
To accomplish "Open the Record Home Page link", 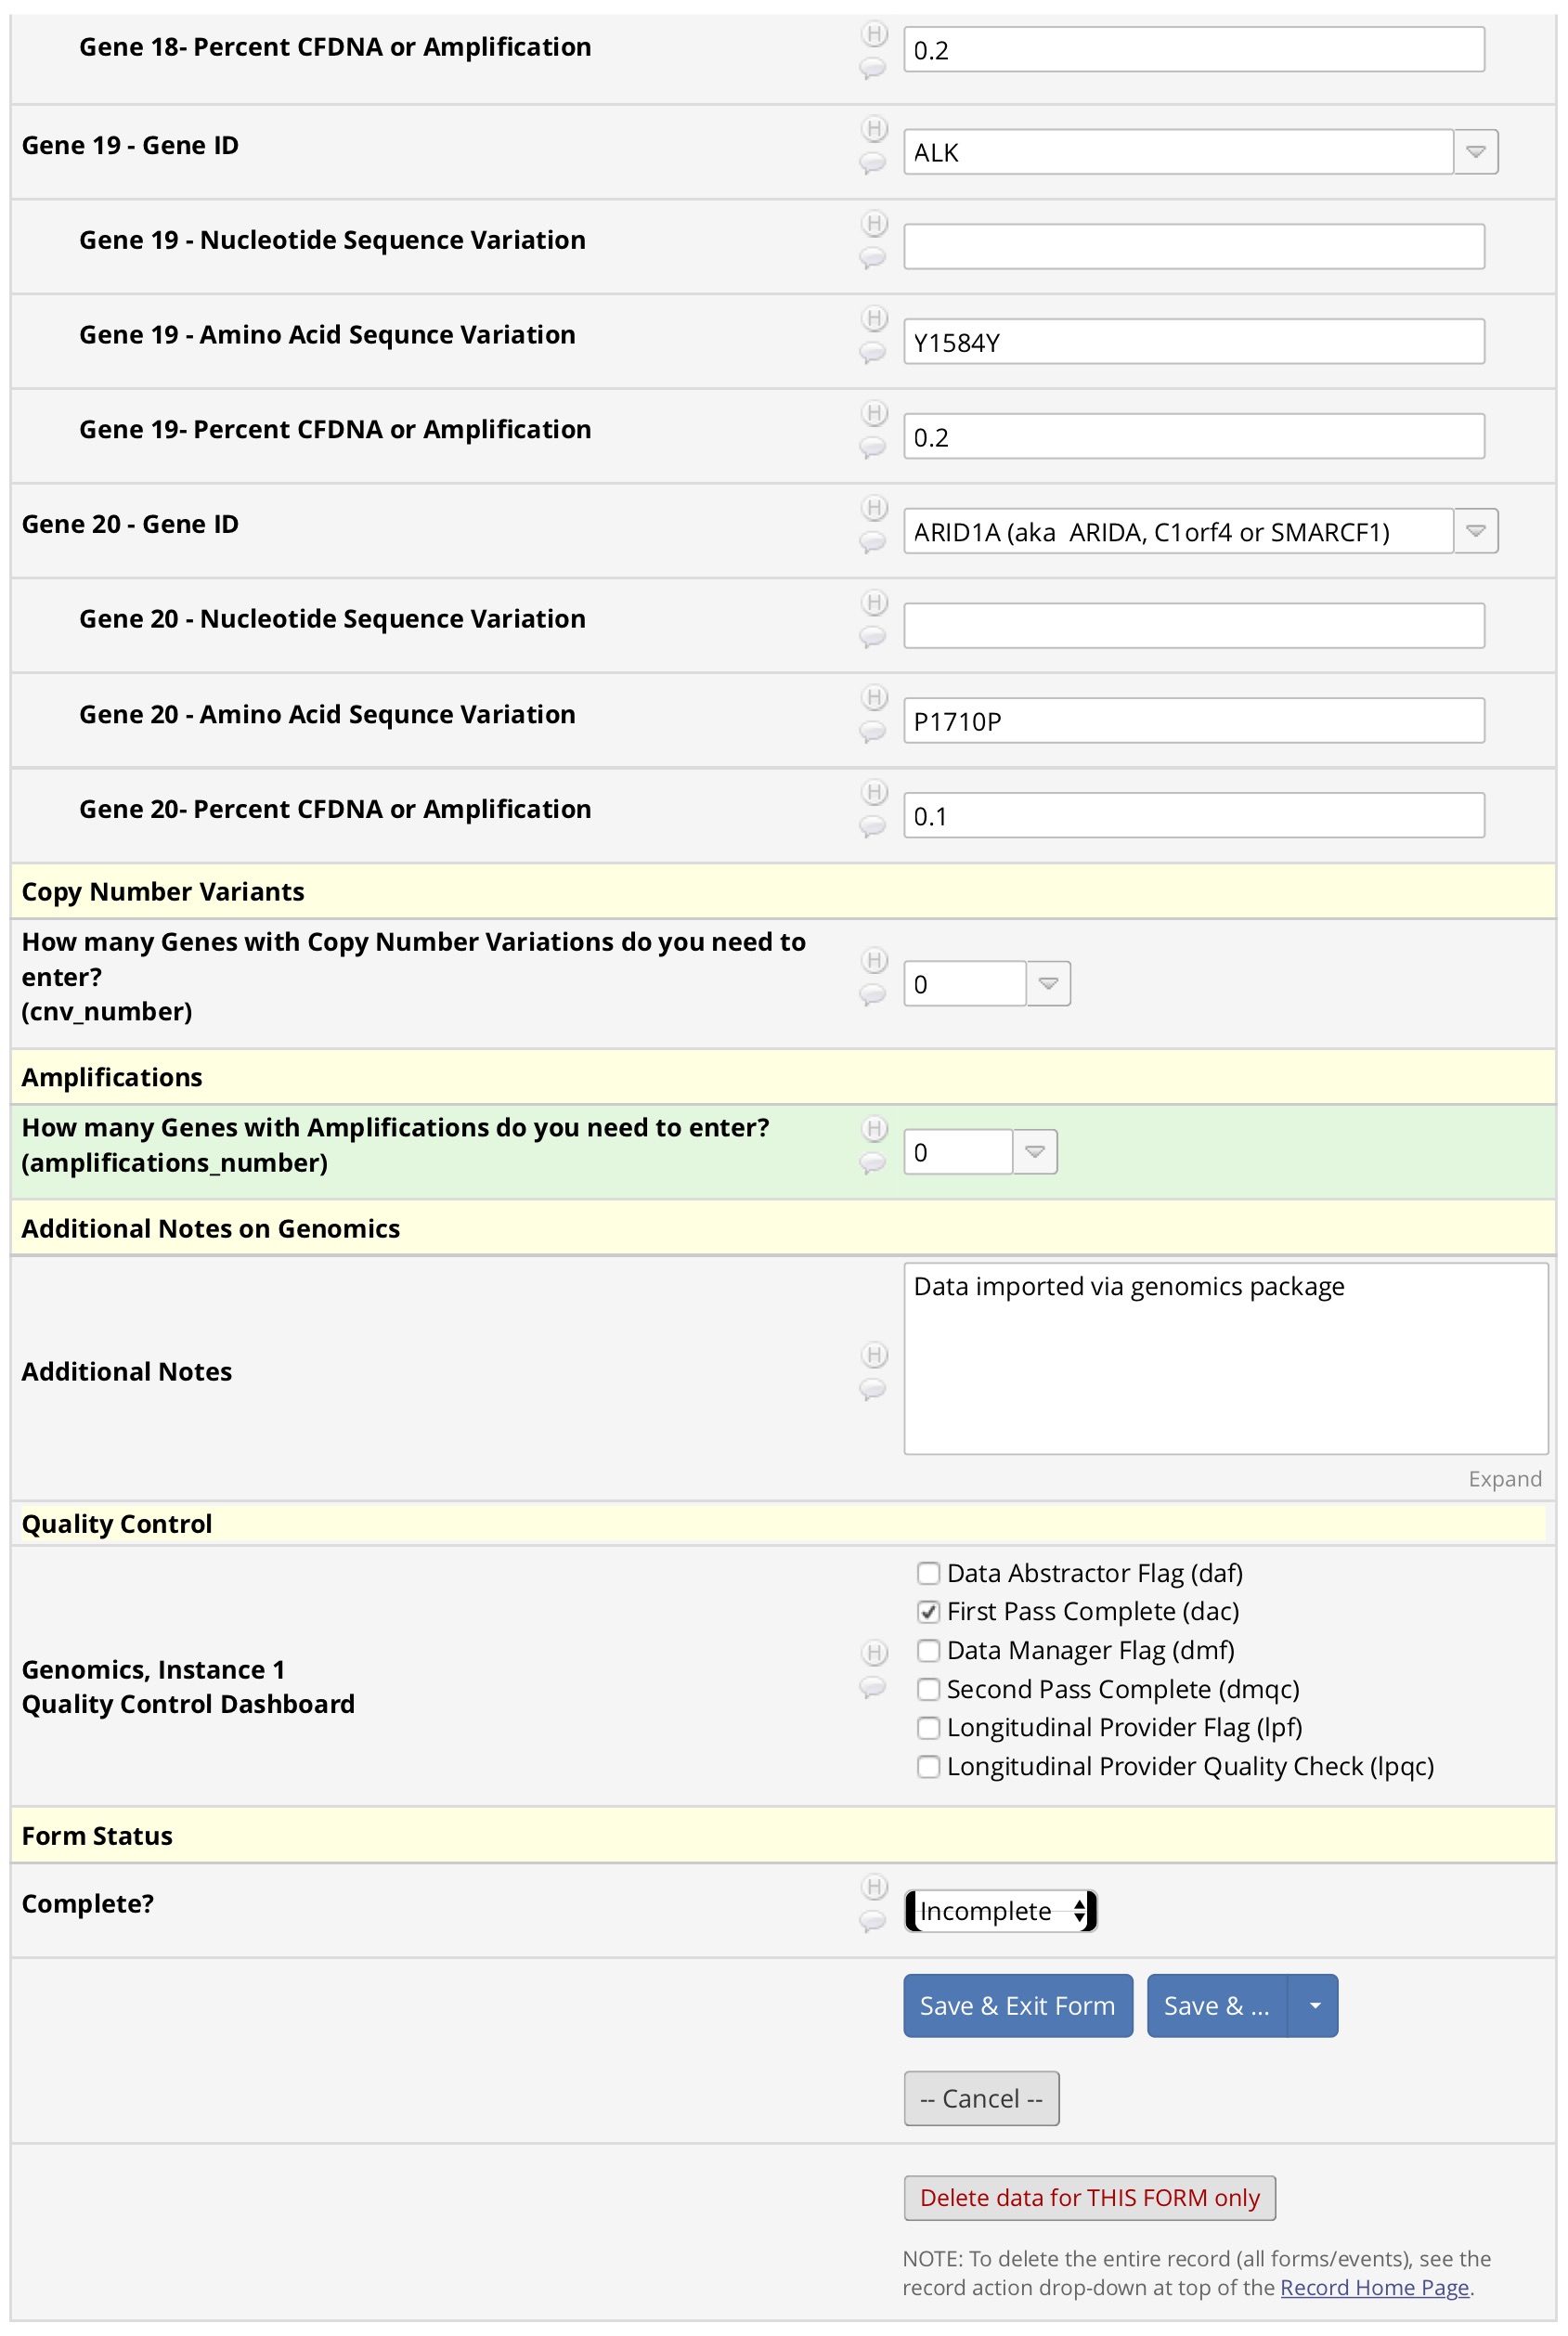I will [1374, 2287].
